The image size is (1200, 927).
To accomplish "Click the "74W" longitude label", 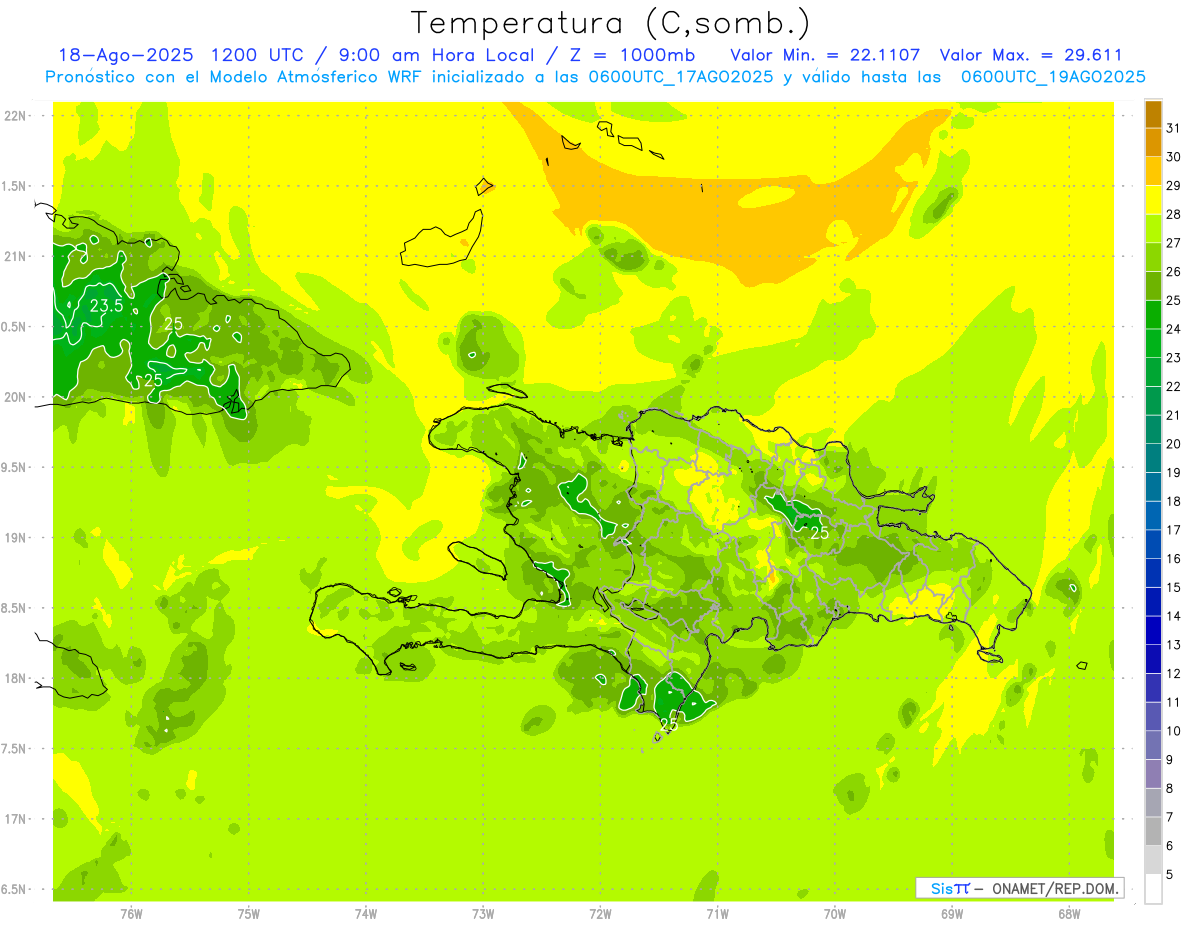I will pyautogui.click(x=366, y=913).
